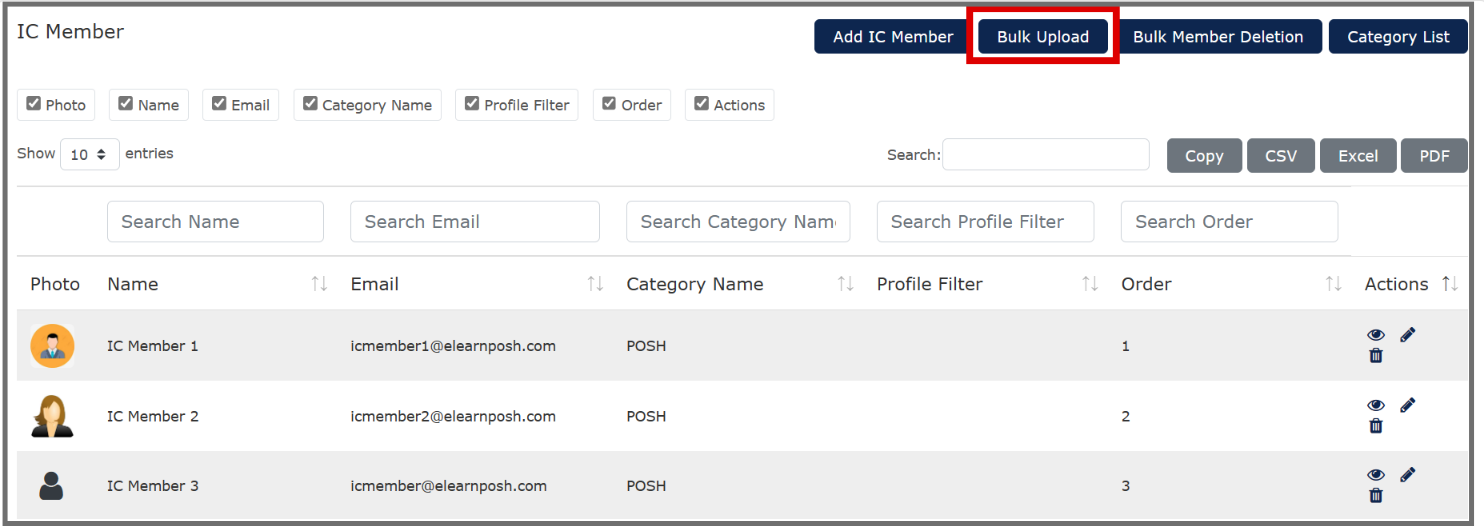1484x526 pixels.
Task: Delete IC Member 3 using trash icon
Action: point(1376,496)
